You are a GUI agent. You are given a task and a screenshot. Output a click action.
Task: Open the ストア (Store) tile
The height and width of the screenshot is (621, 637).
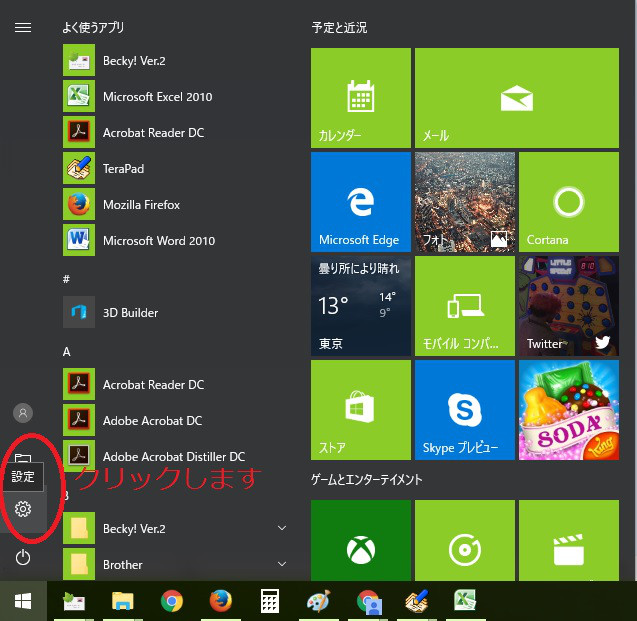point(361,410)
